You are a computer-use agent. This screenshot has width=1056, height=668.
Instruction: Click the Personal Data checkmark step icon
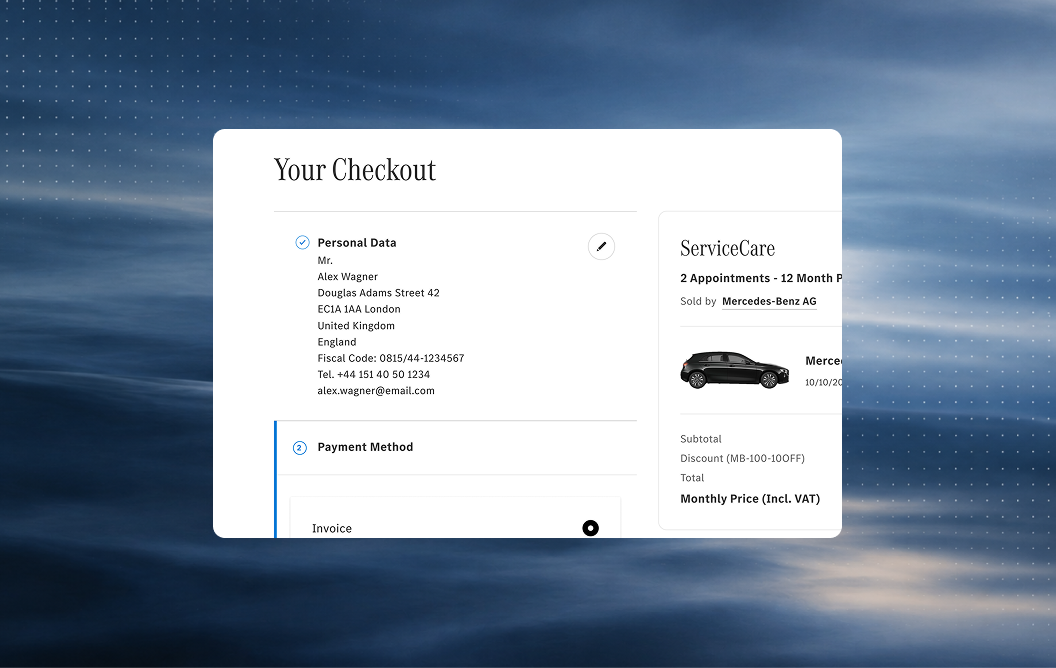point(302,242)
